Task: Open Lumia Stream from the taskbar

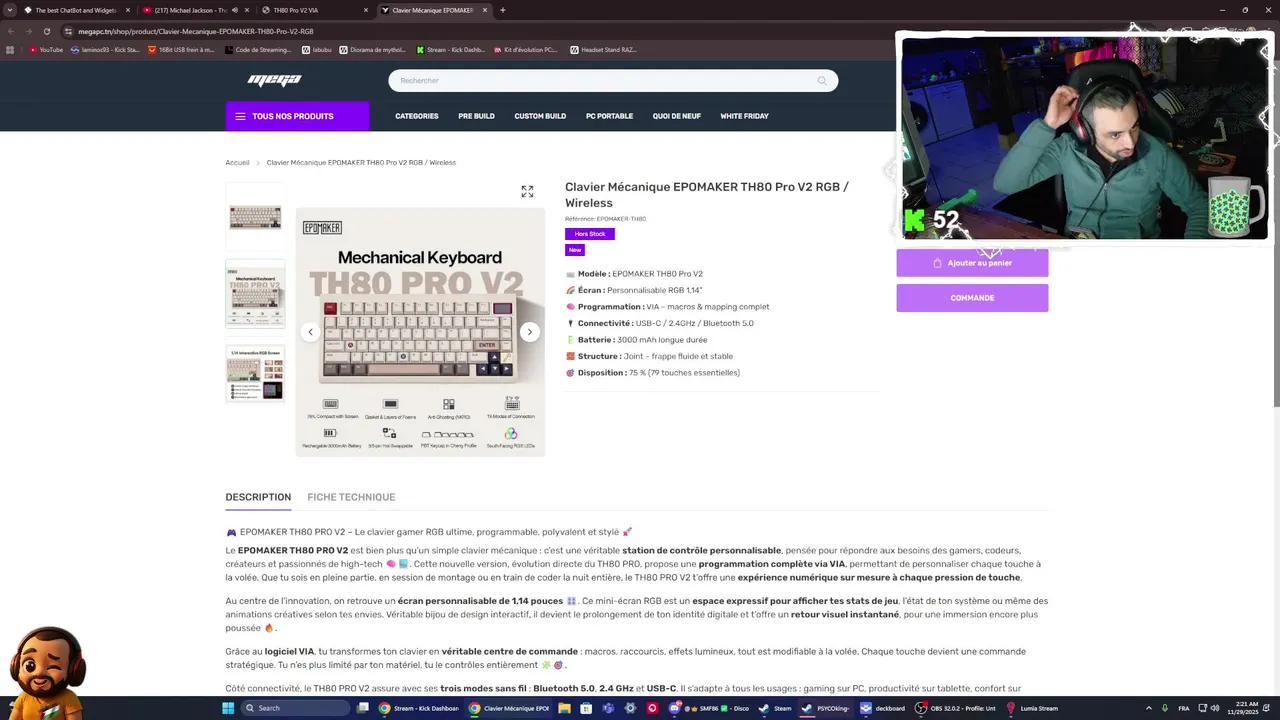Action: click(1034, 708)
